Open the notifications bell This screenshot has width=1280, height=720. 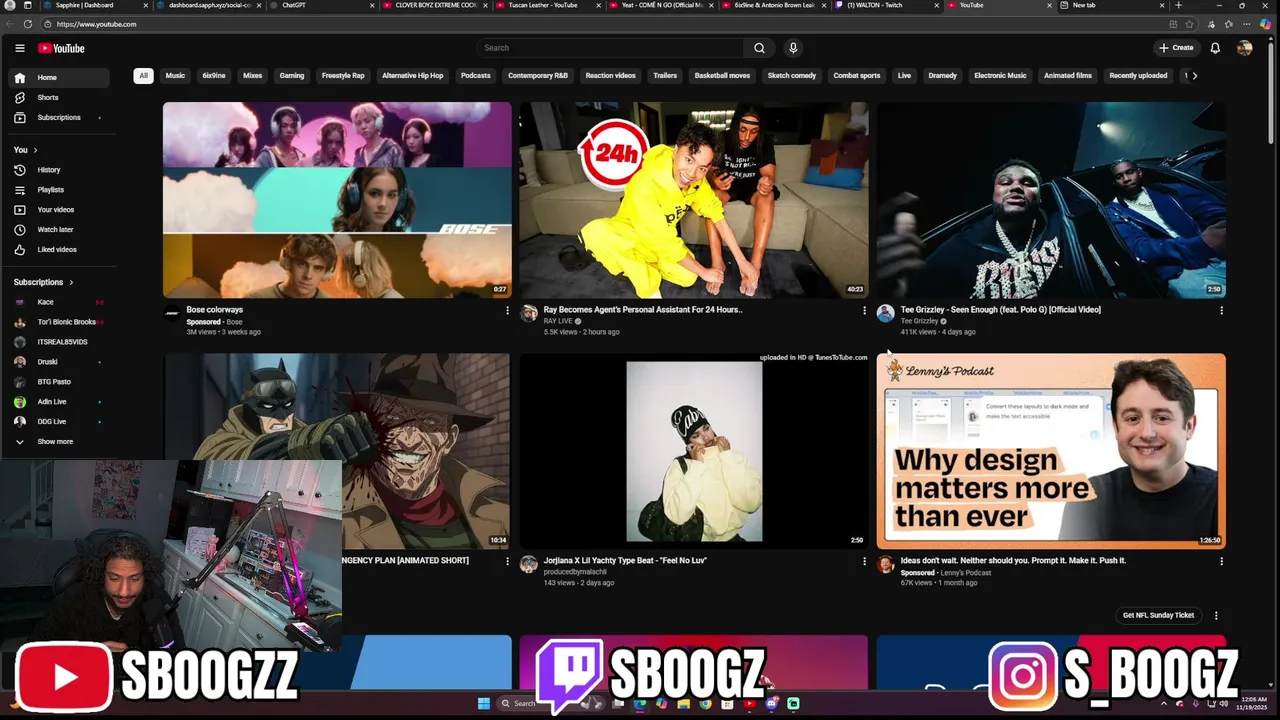[1215, 48]
